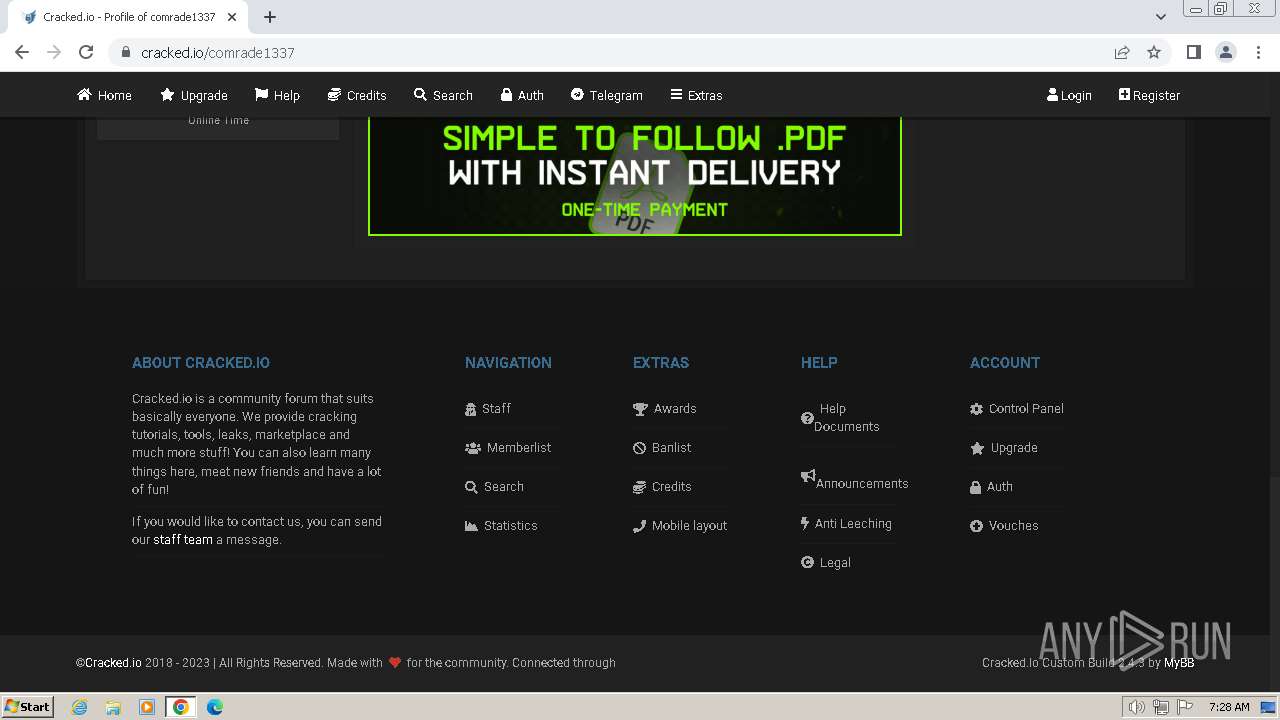Click the staff team link
1280x720 pixels.
[183, 540]
